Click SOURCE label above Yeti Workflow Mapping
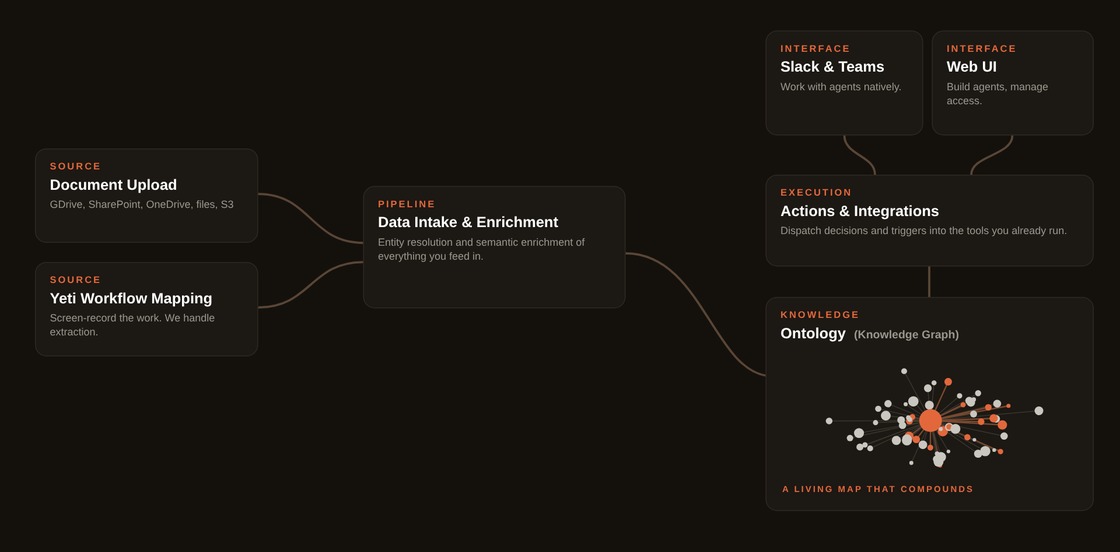This screenshot has height=552, width=1120. [76, 280]
